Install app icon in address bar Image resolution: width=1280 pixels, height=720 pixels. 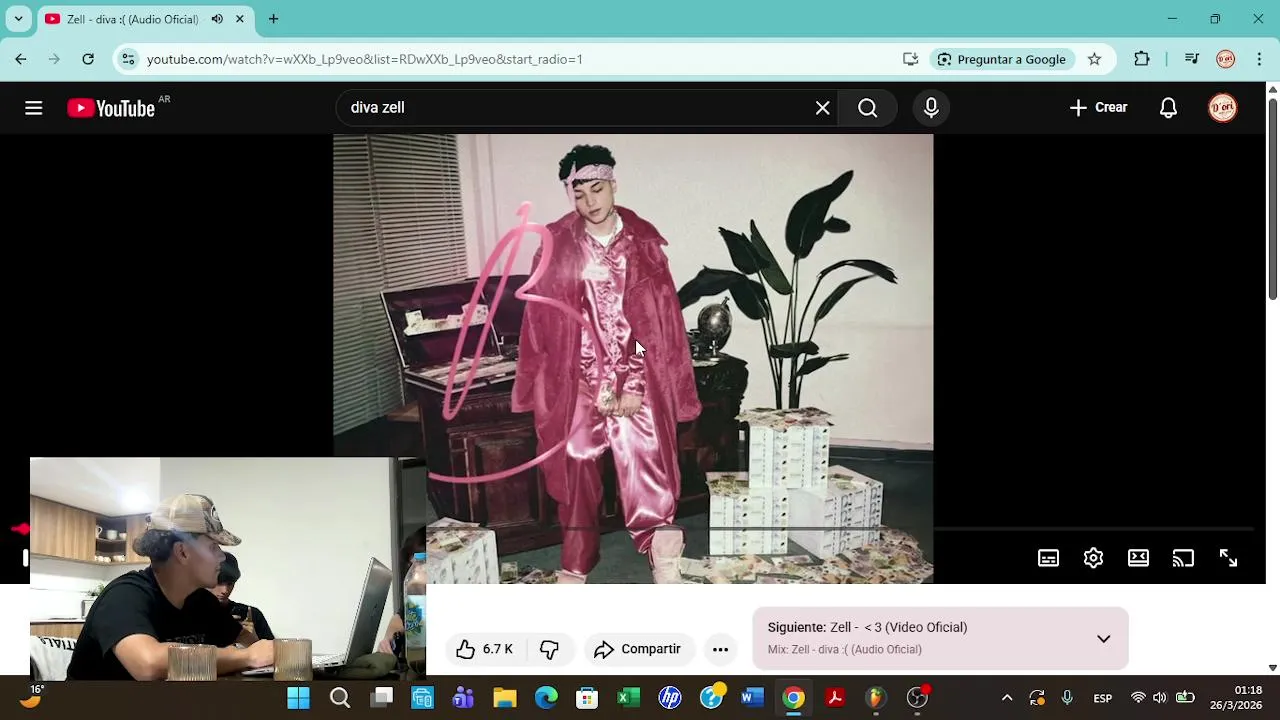pos(910,59)
